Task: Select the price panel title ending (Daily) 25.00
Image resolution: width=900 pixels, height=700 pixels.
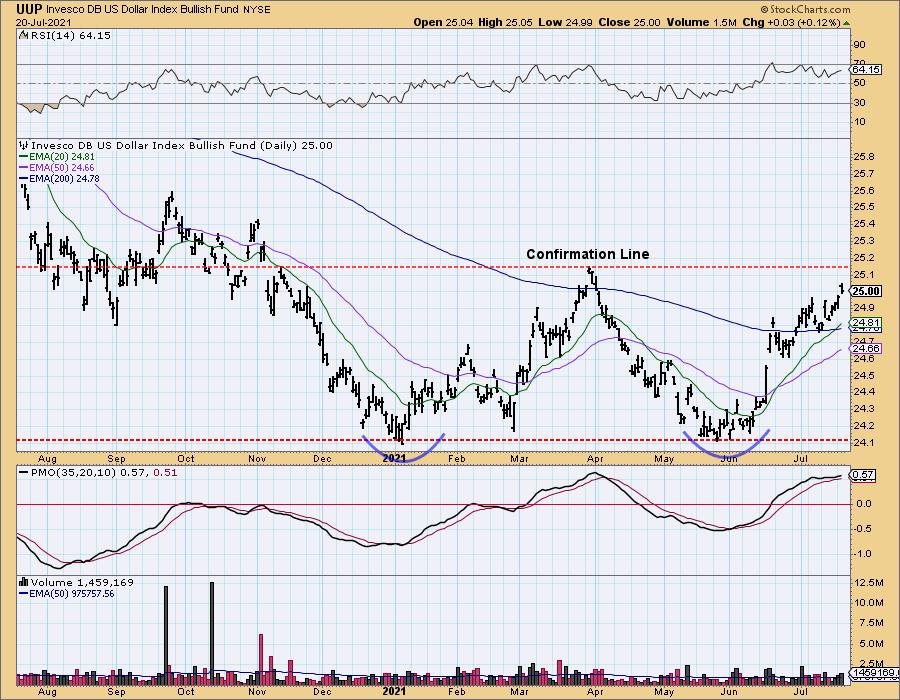Action: [181, 146]
